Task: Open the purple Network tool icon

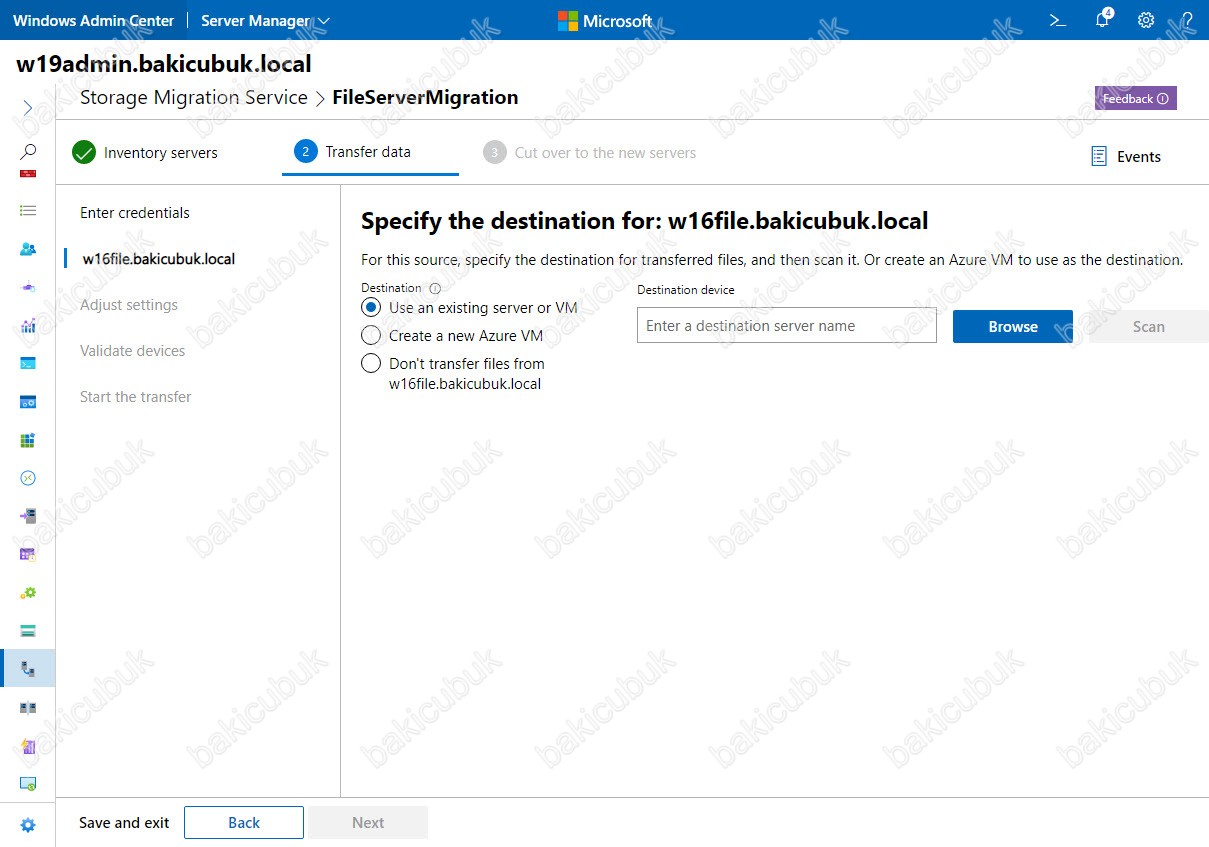Action: click(x=28, y=287)
